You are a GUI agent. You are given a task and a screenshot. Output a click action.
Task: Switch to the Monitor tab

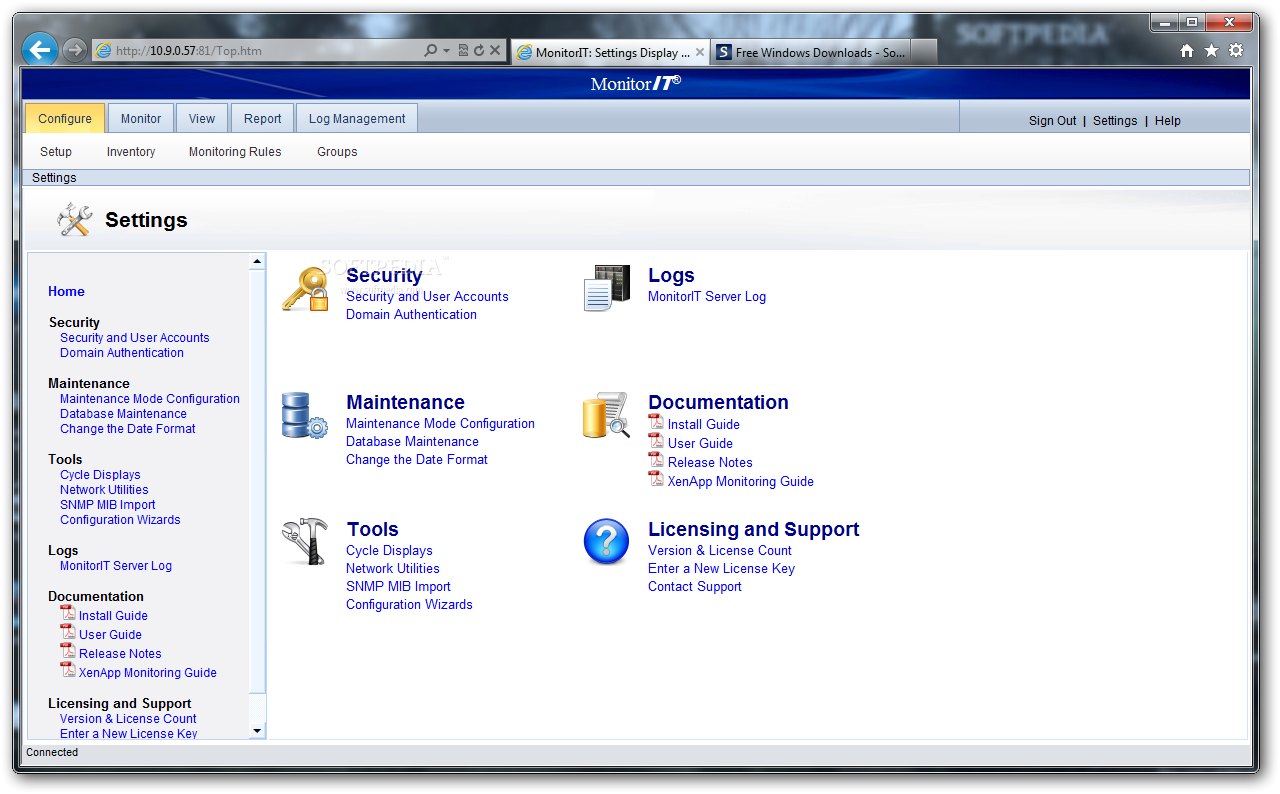(141, 118)
